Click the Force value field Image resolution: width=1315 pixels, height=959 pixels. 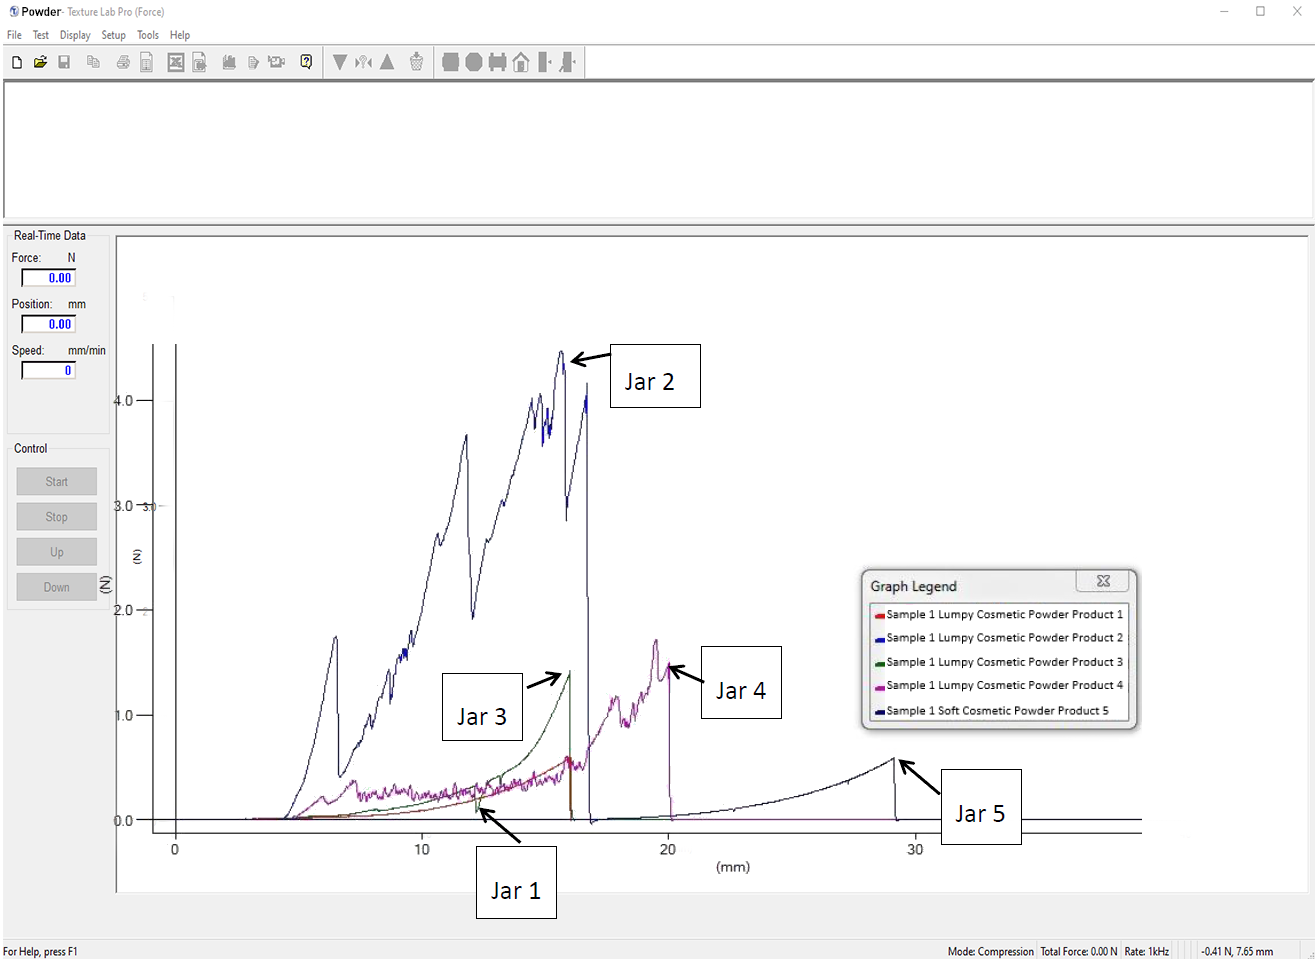pos(49,278)
